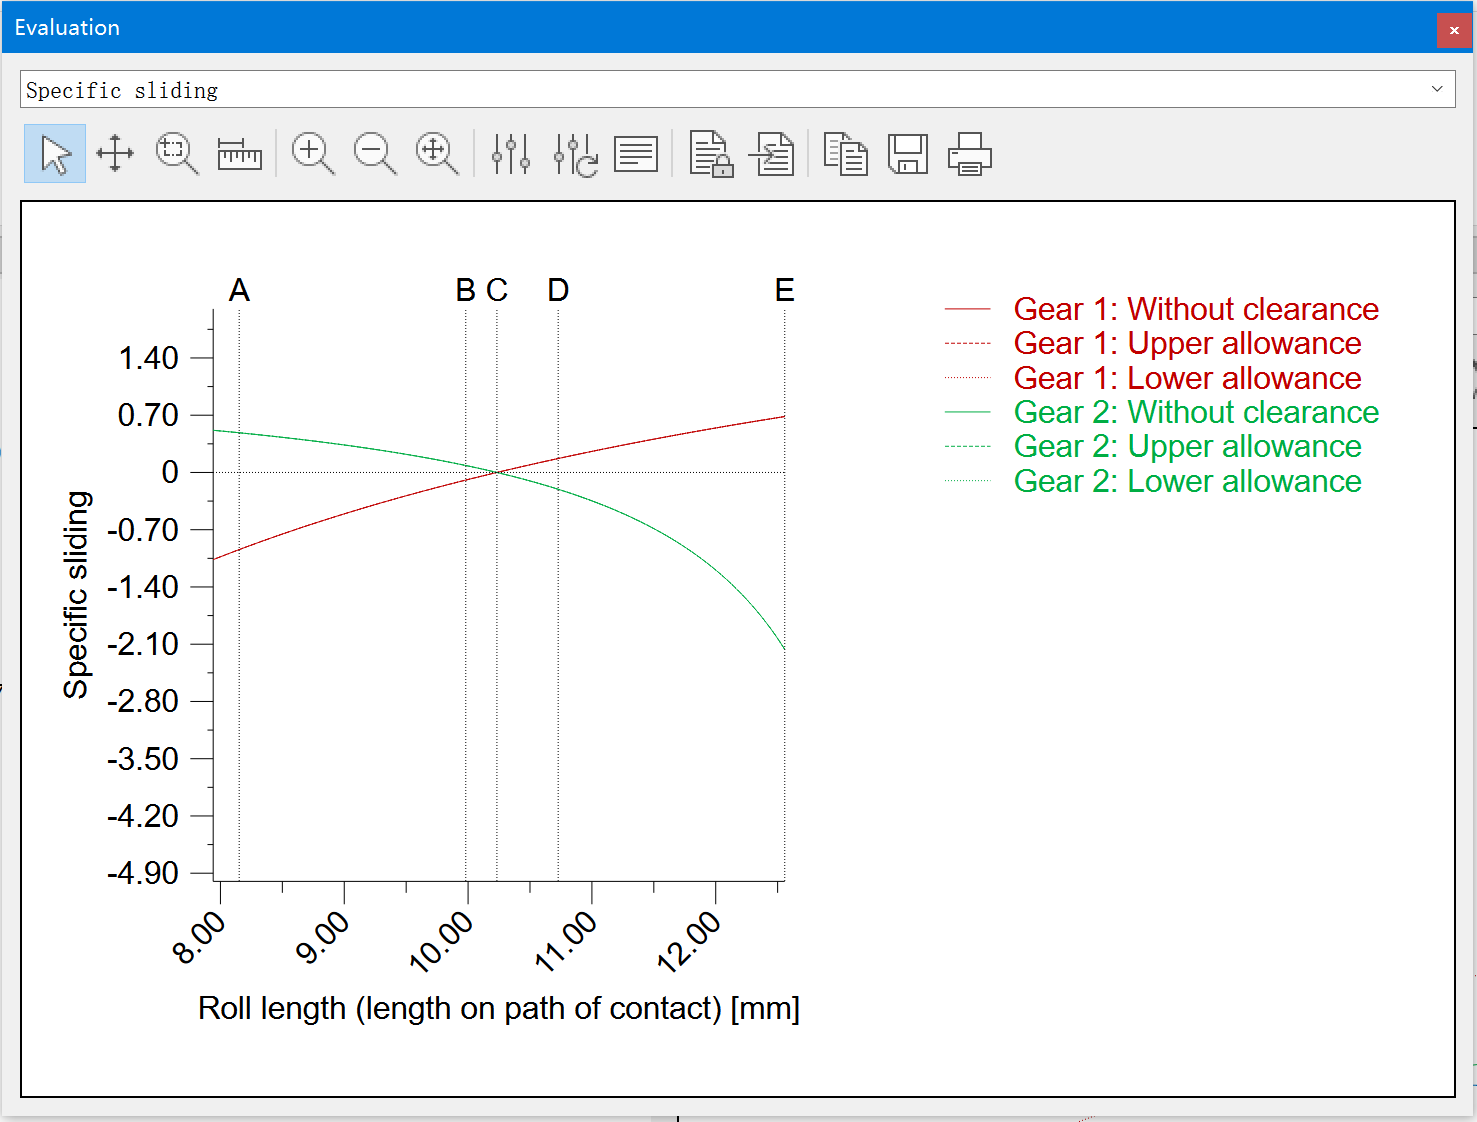The height and width of the screenshot is (1122, 1477).
Task: Choose the ruler measurement tool
Action: point(239,154)
